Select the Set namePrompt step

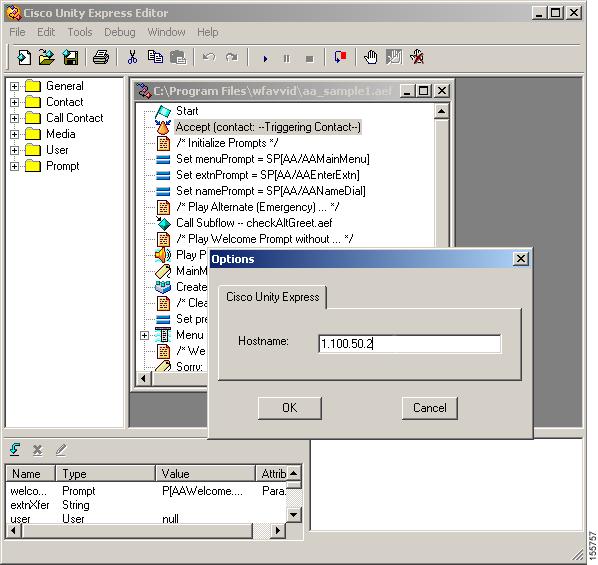coord(270,191)
